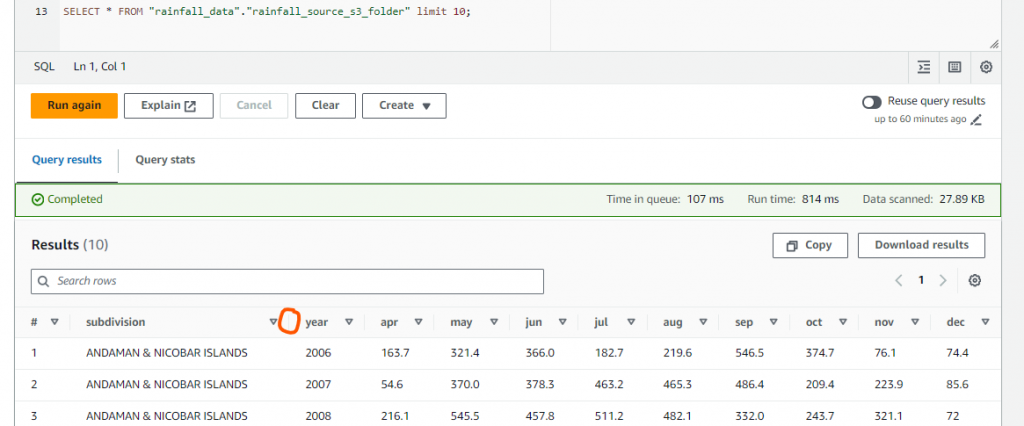Open the keyboard shortcuts icon in editor bar
The width and height of the screenshot is (1024, 426).
point(954,67)
